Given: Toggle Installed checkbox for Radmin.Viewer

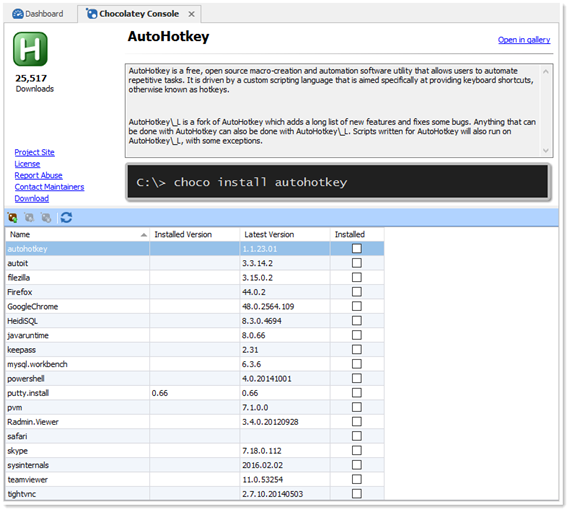Looking at the screenshot, I should click(357, 422).
